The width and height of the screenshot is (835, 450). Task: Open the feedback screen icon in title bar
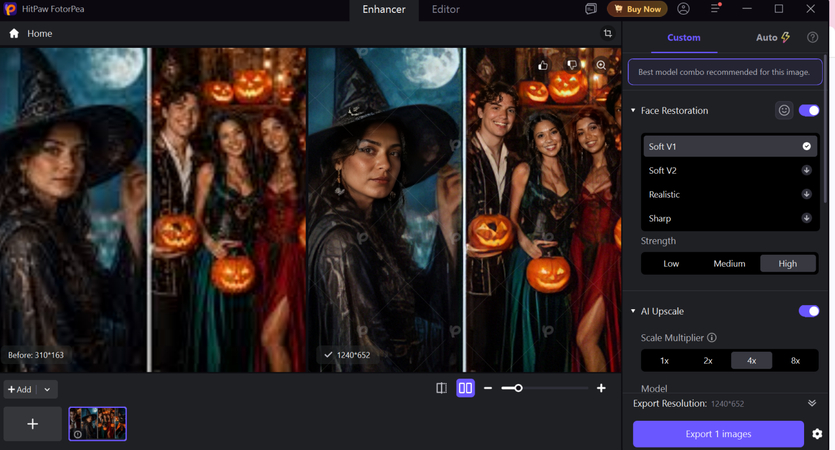pyautogui.click(x=591, y=9)
